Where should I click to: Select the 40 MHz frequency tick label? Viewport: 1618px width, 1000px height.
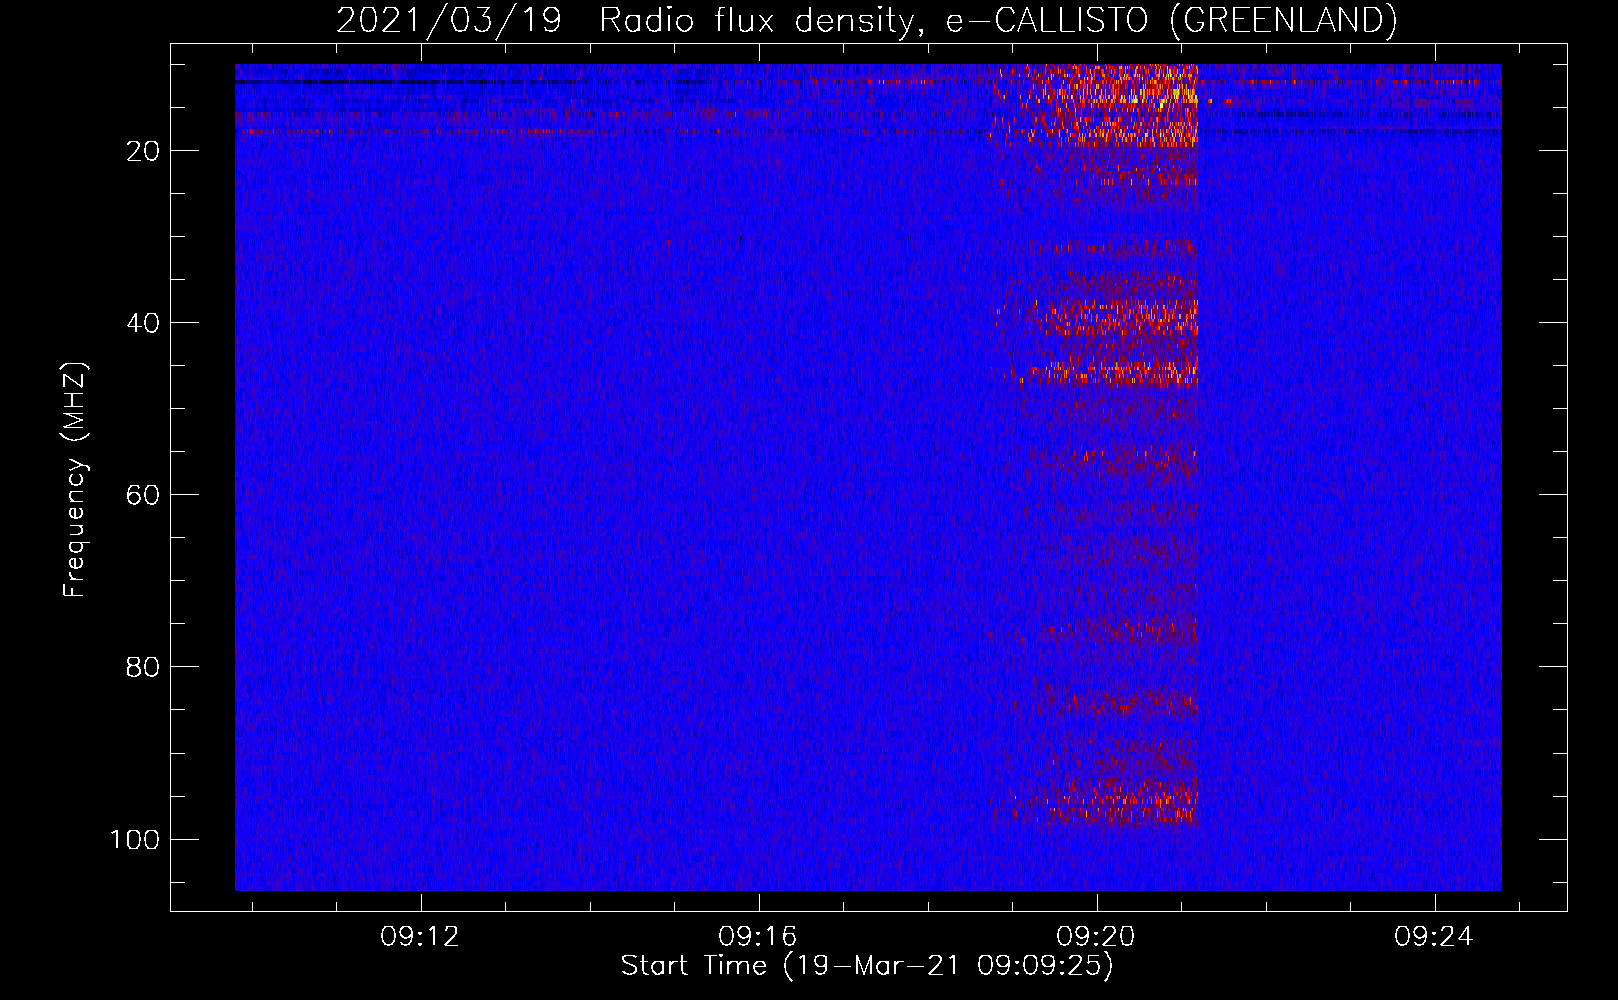[x=143, y=323]
